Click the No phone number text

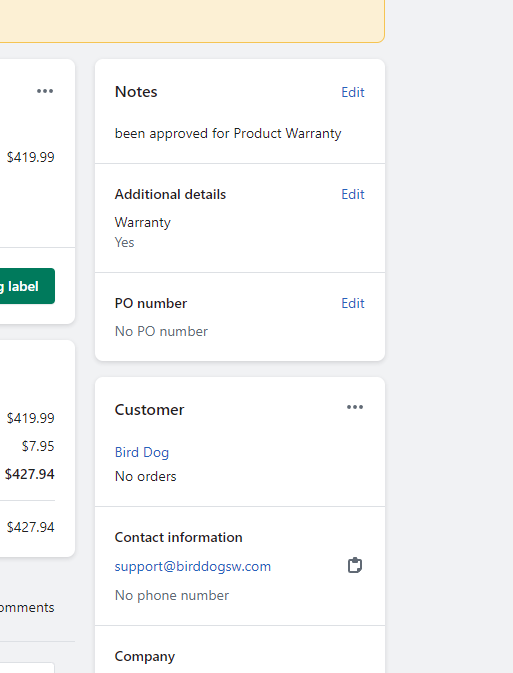[x=172, y=595]
